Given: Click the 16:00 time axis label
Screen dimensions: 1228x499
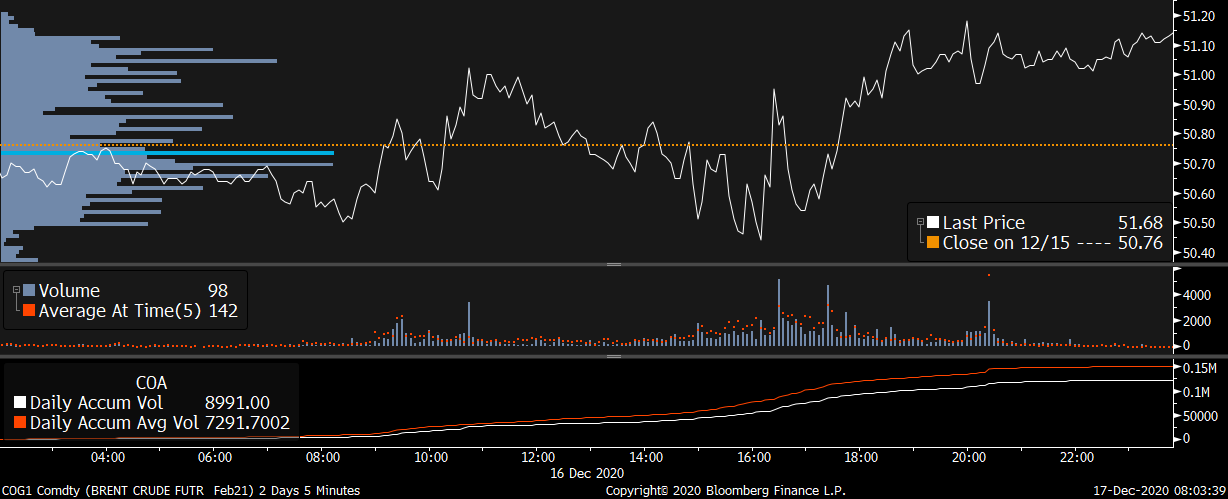Looking at the screenshot, I should [753, 458].
